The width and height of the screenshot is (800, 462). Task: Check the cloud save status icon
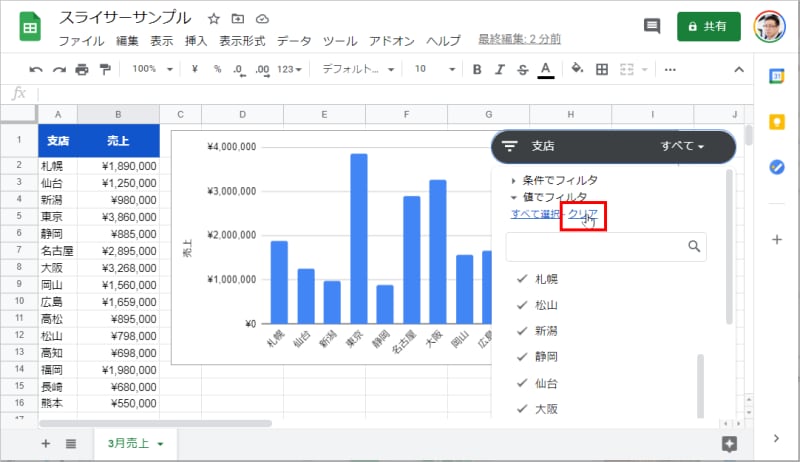click(262, 19)
